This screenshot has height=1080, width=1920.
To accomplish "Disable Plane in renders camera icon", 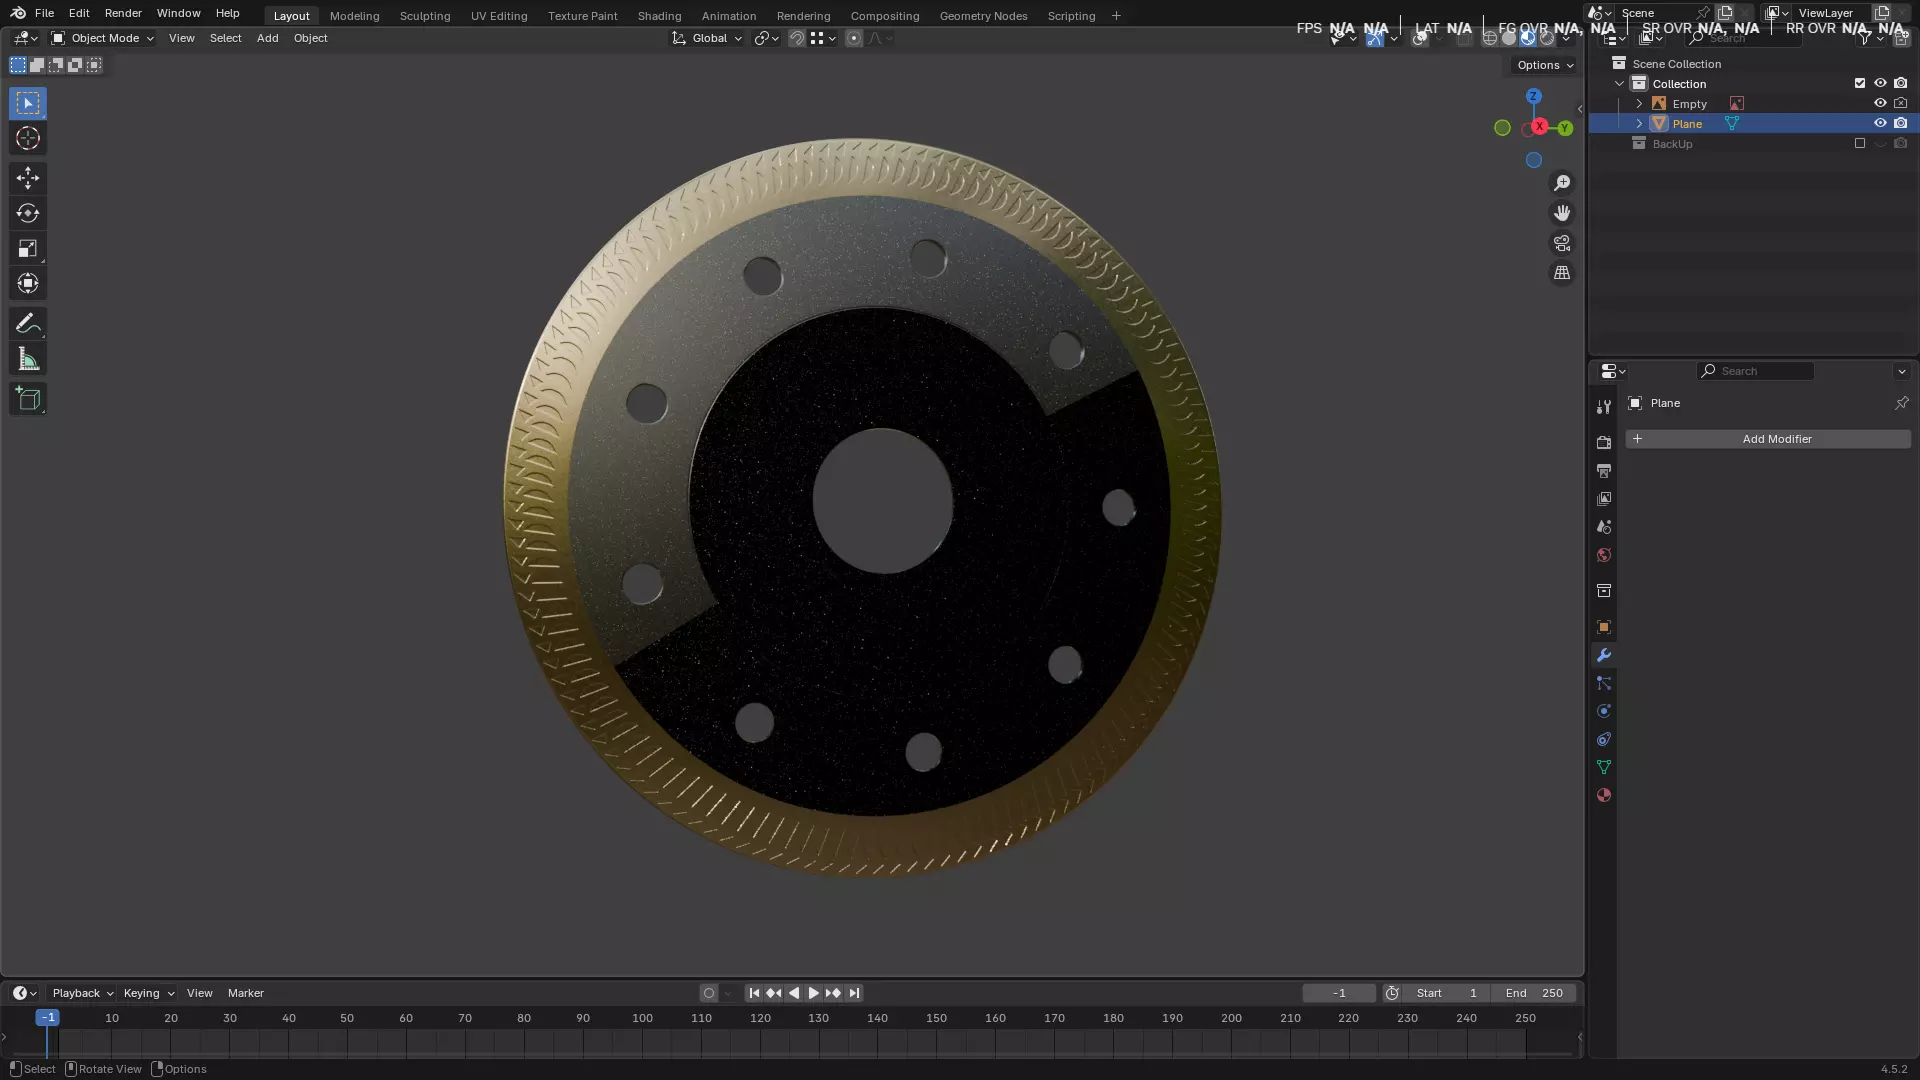I will click(x=1900, y=123).
